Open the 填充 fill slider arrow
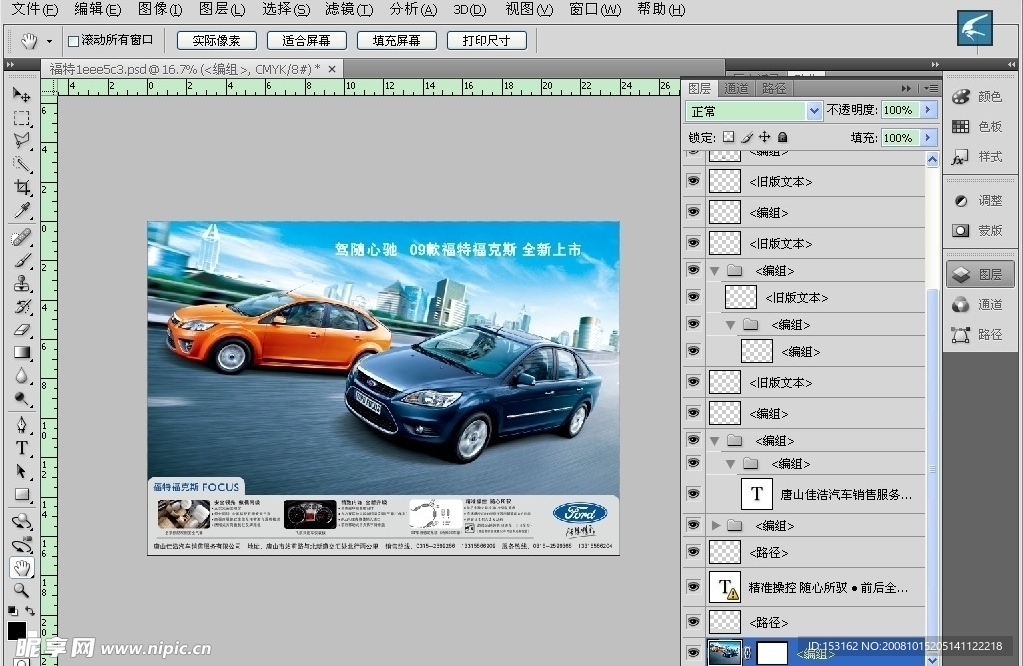This screenshot has height=666, width=1023. [x=928, y=138]
